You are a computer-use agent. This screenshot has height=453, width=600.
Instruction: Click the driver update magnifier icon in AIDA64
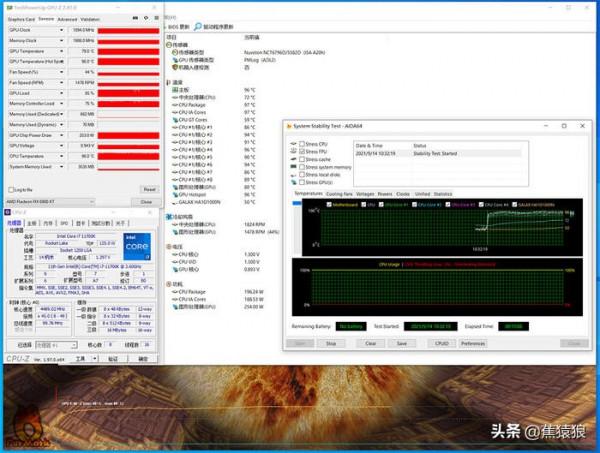(198, 26)
